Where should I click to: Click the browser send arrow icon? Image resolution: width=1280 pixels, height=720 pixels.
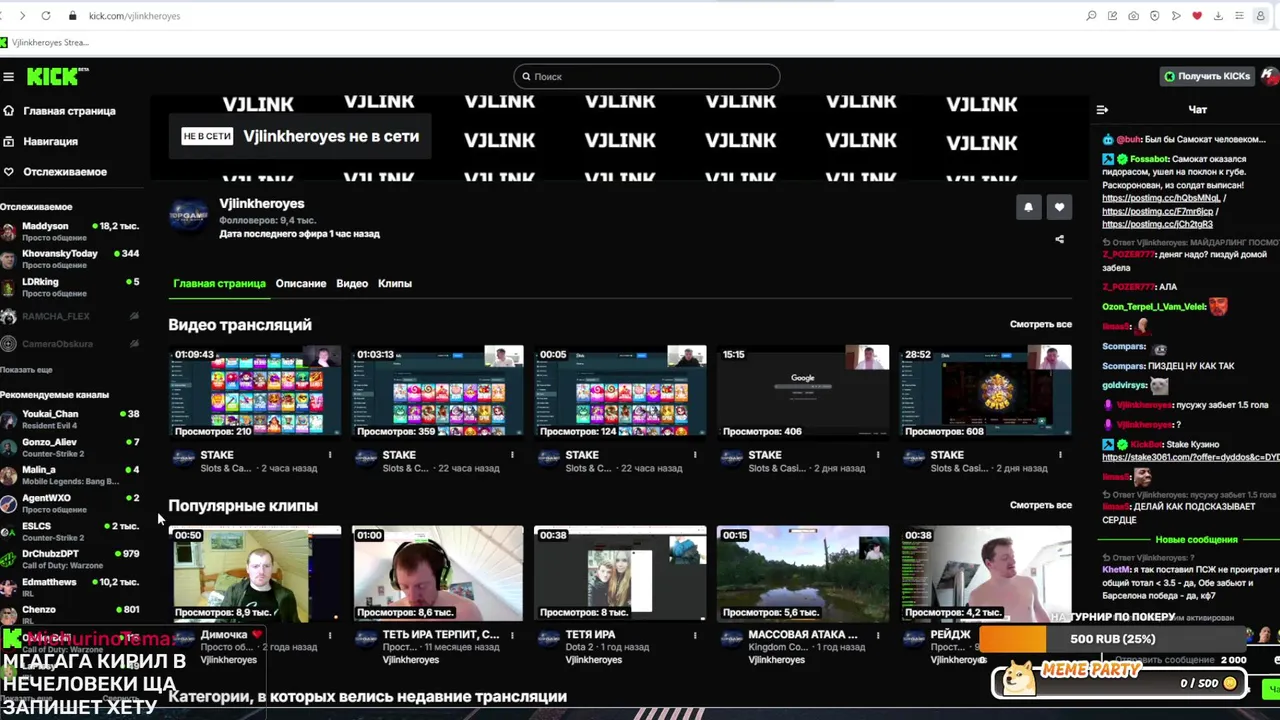[x=1176, y=16]
